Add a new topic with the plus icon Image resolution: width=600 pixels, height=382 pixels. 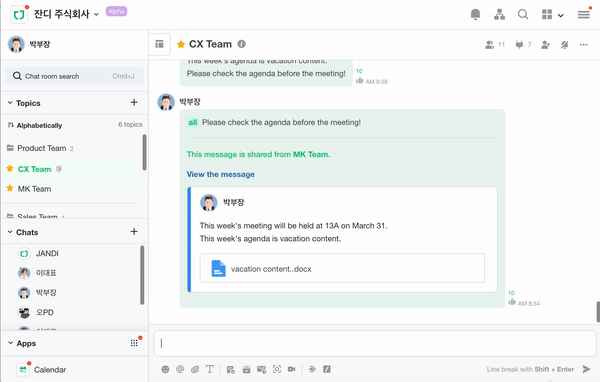click(x=134, y=103)
